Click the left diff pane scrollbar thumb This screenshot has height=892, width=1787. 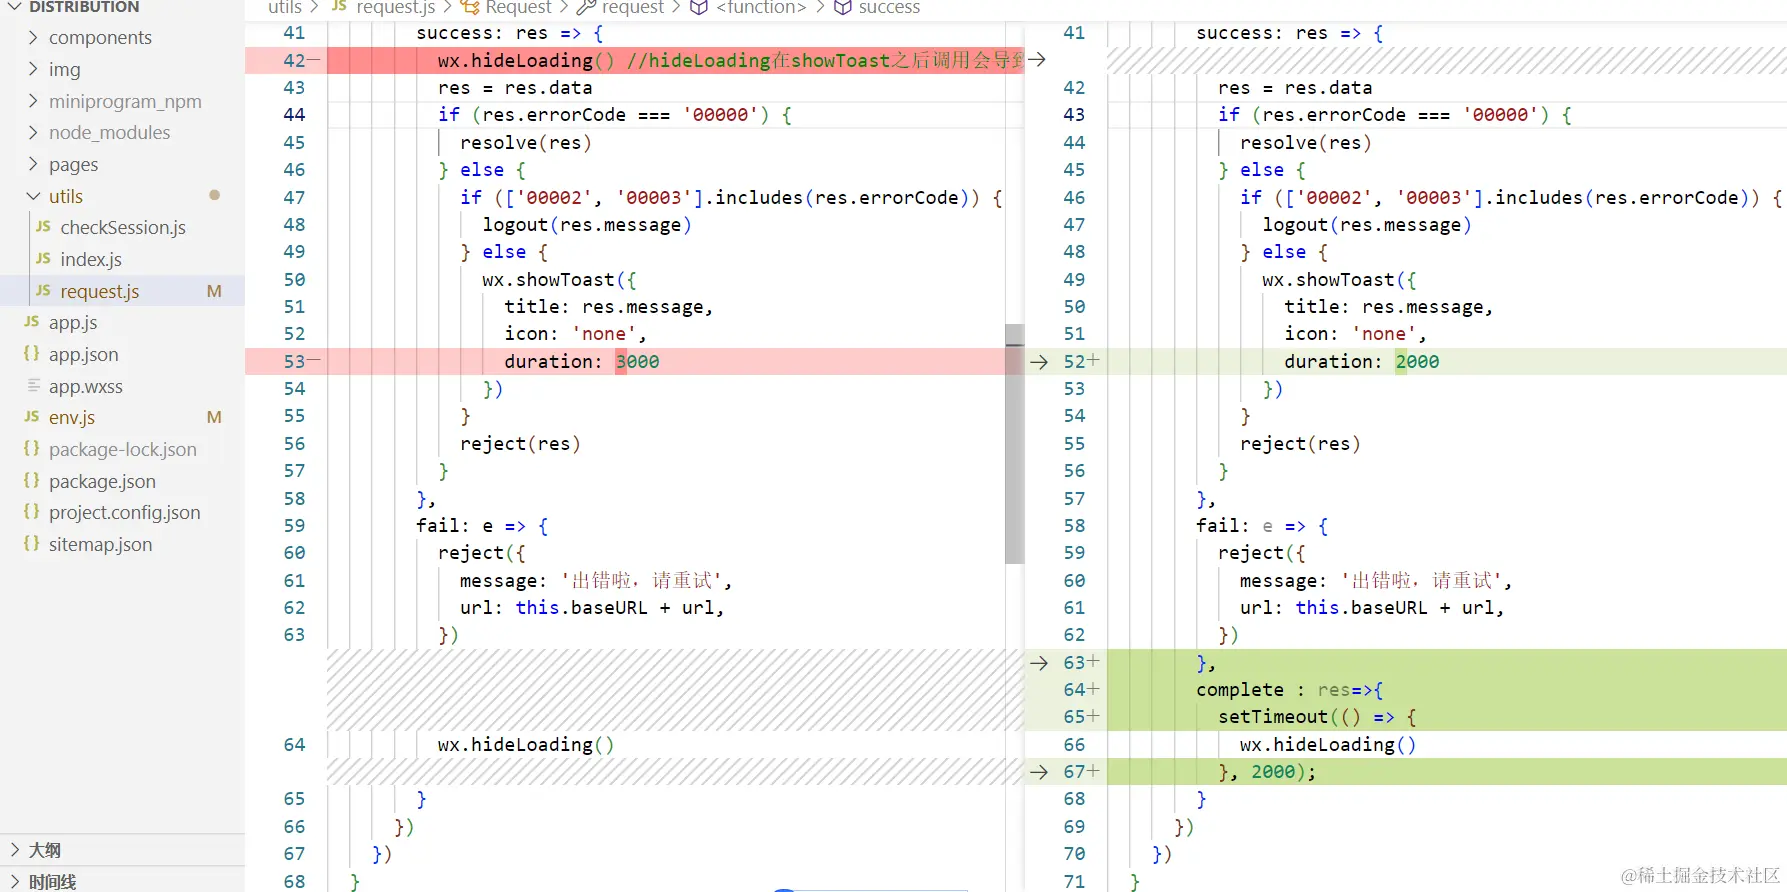pyautogui.click(x=1014, y=444)
